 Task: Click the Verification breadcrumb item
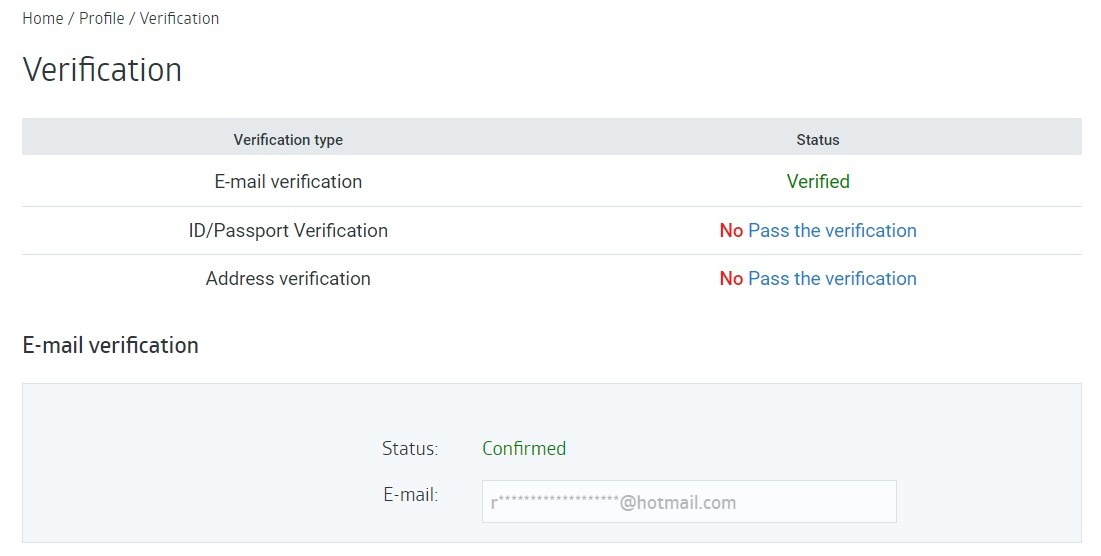point(179,19)
